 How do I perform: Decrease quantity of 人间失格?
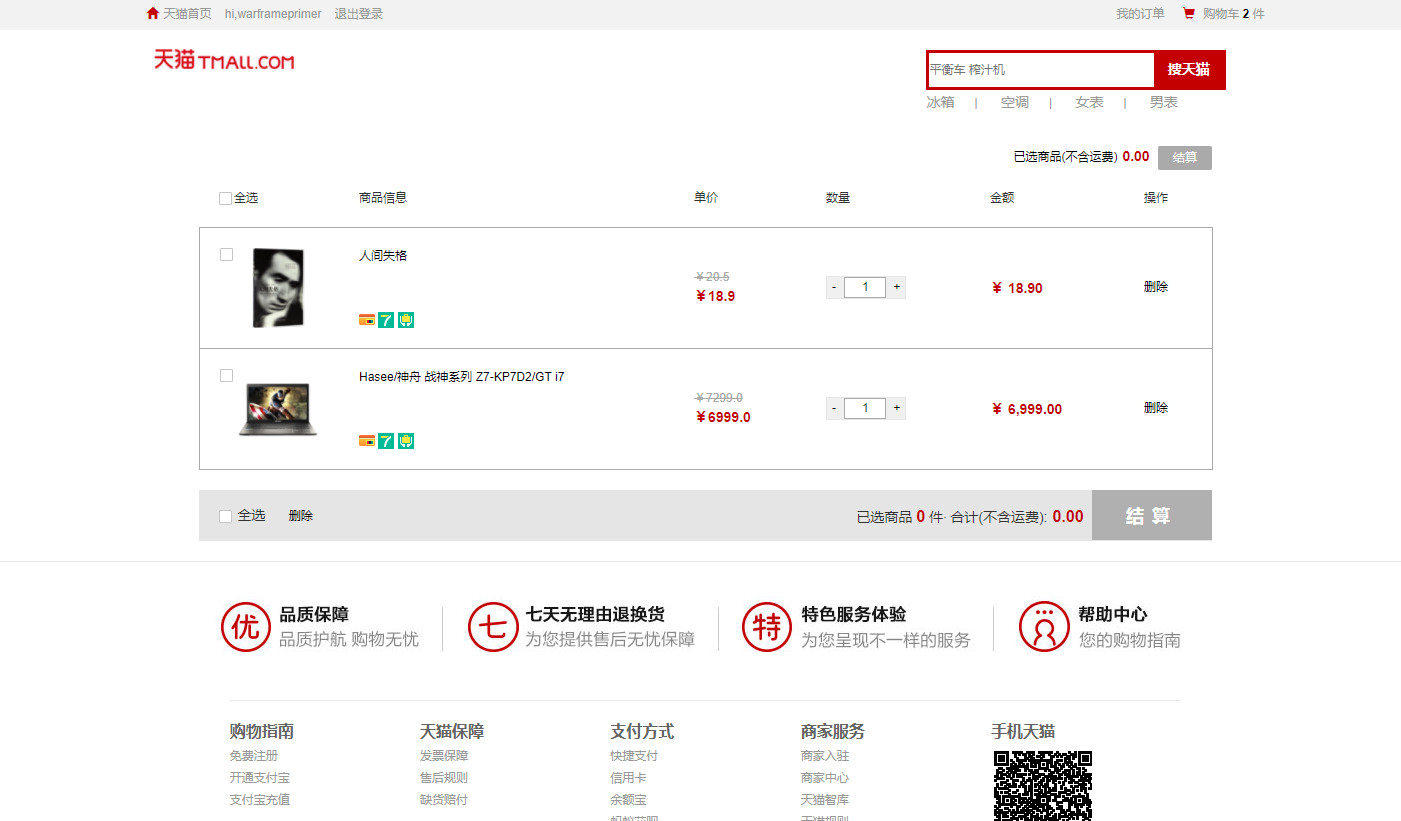[x=834, y=288]
